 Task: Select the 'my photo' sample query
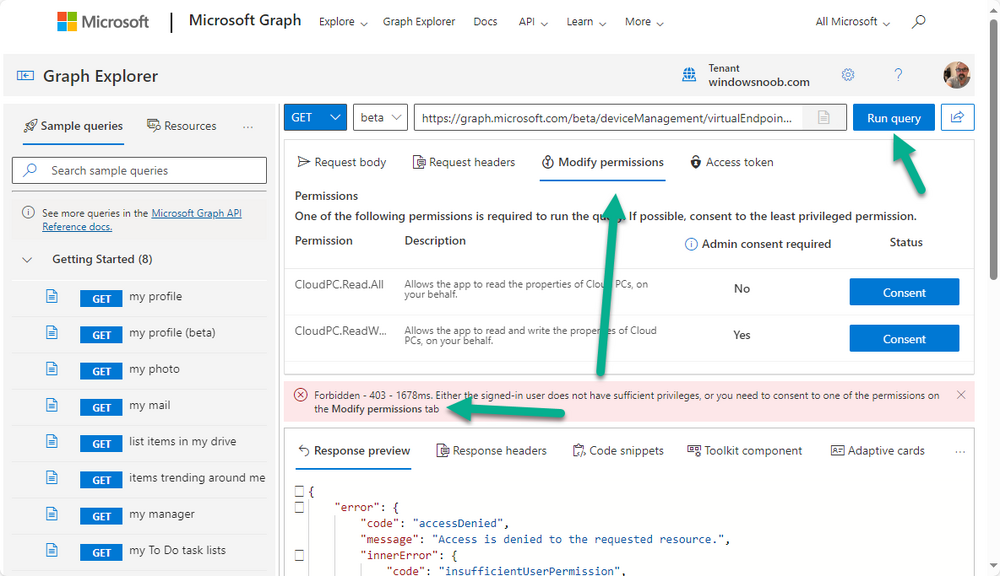(154, 369)
